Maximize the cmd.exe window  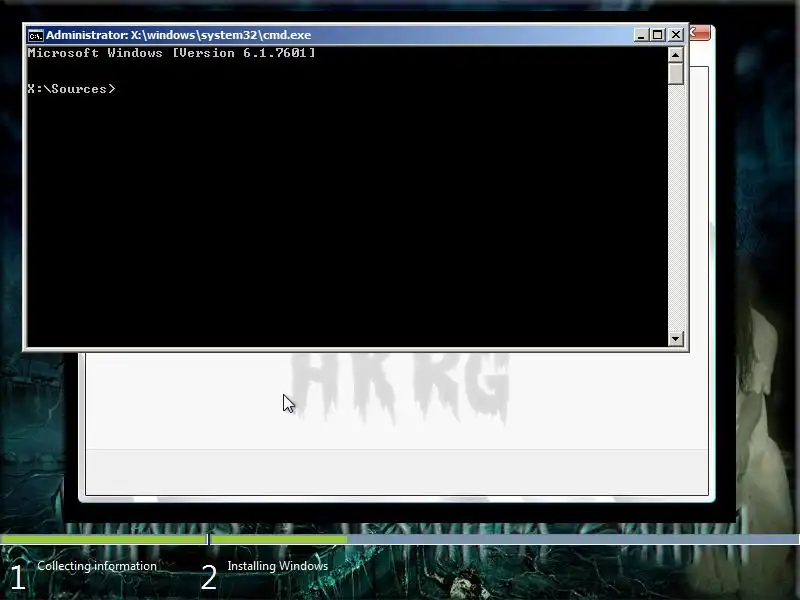(658, 35)
